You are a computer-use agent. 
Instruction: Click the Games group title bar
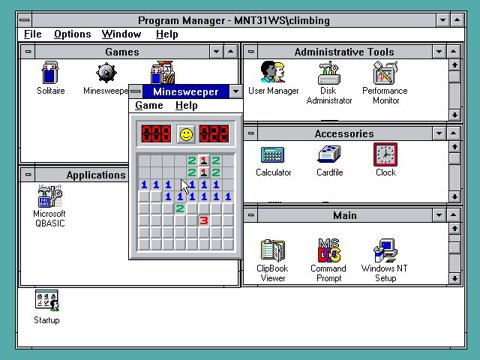[122, 52]
